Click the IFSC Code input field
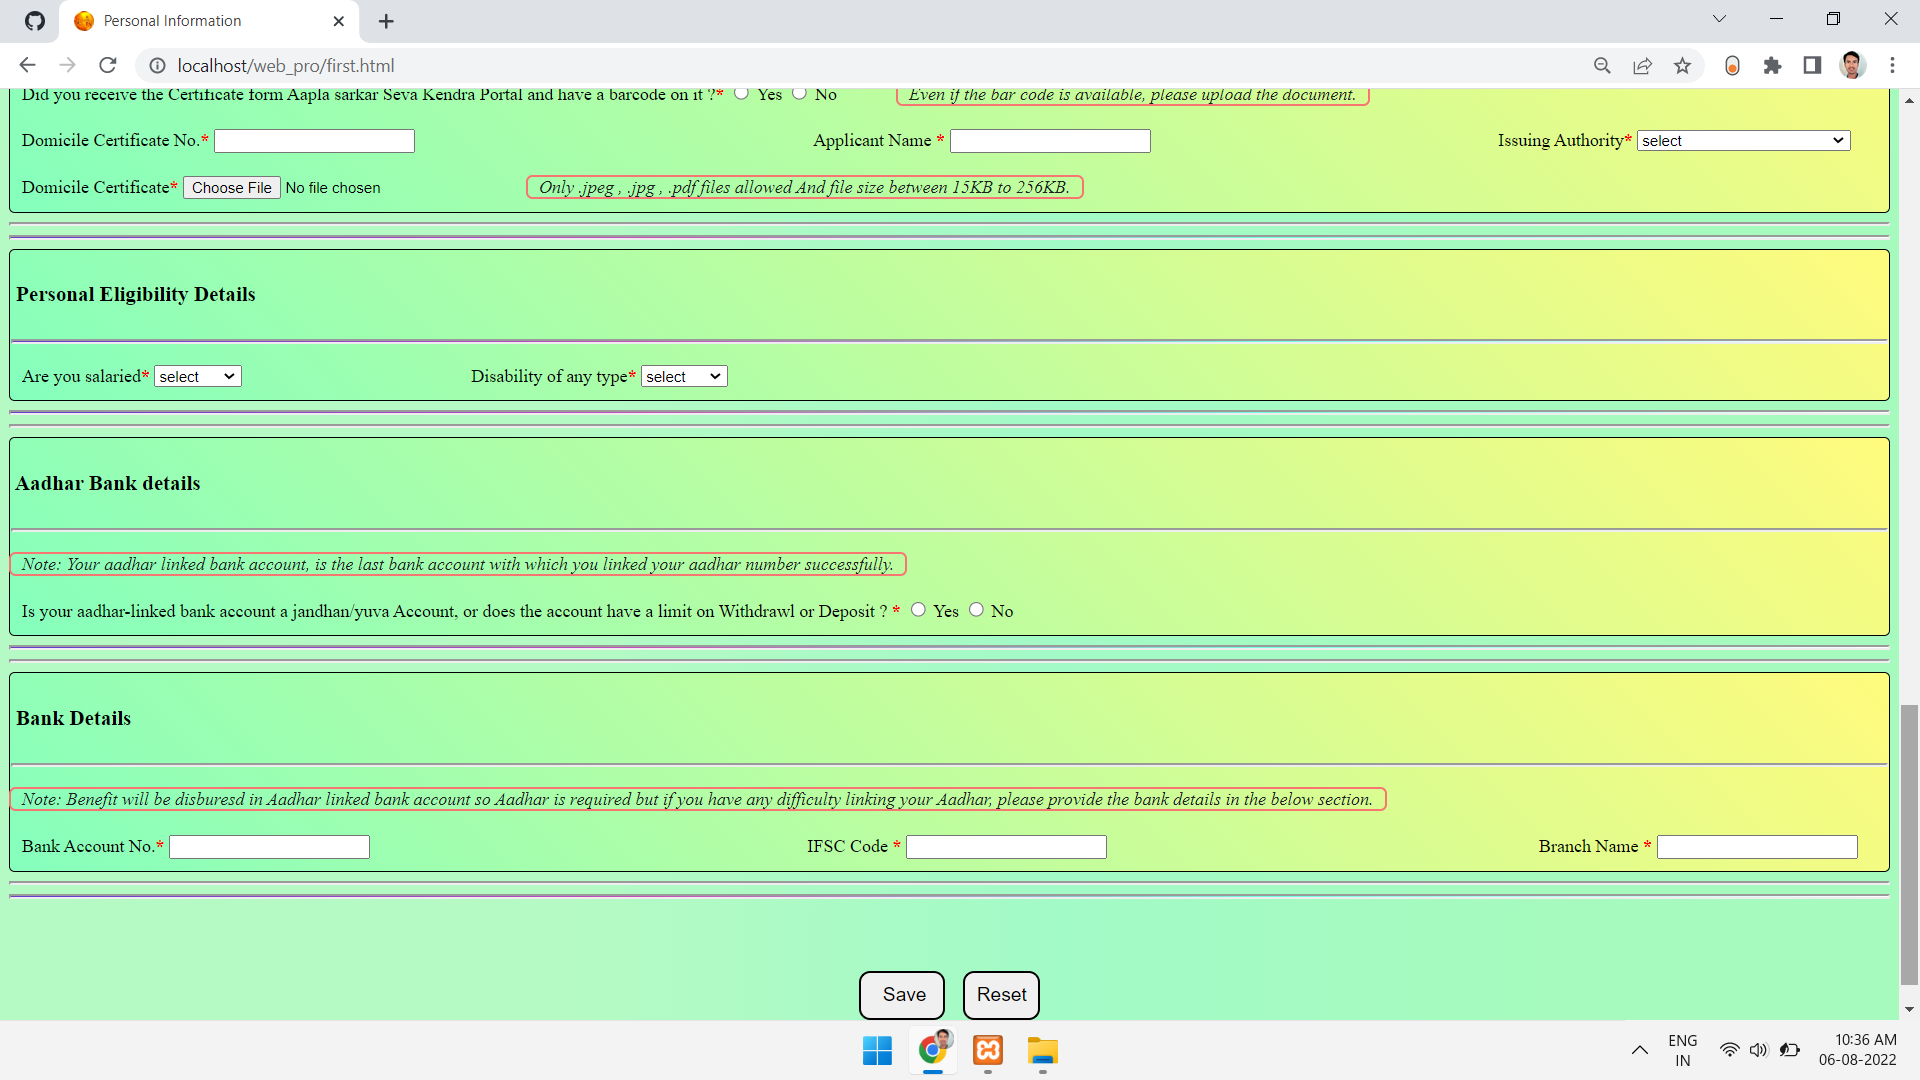The height and width of the screenshot is (1080, 1920). [1006, 847]
